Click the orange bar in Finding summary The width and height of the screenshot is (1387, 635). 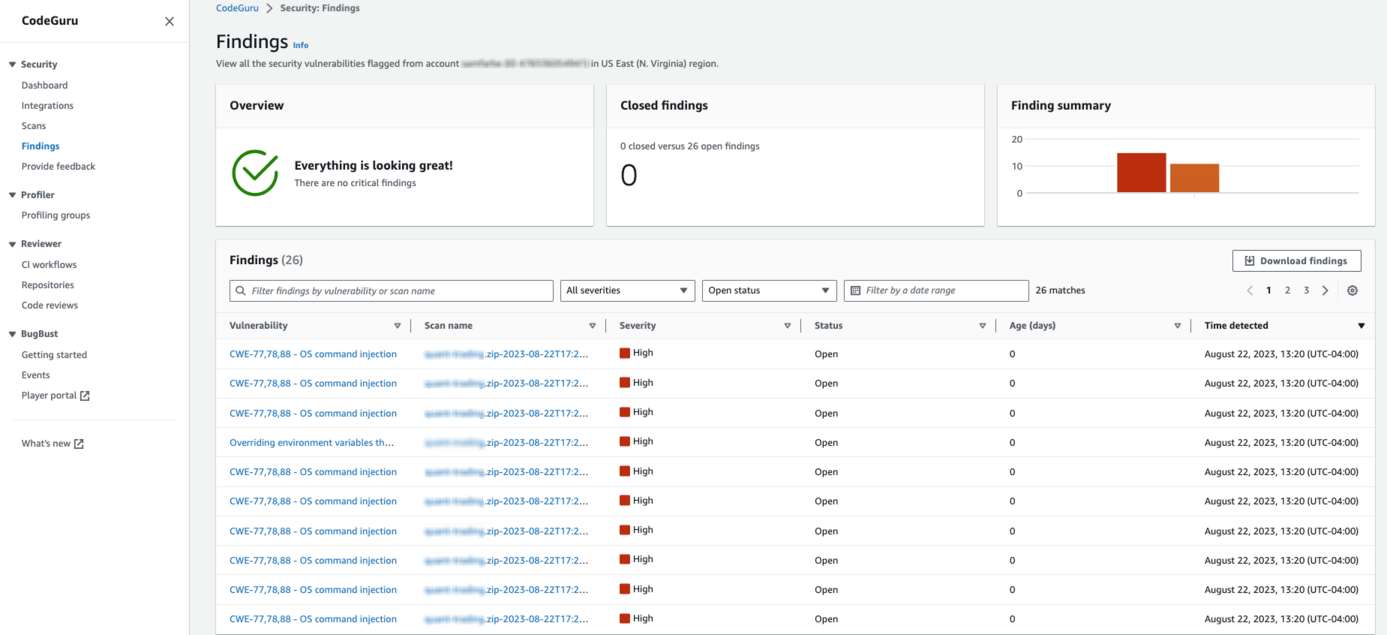pos(1194,178)
